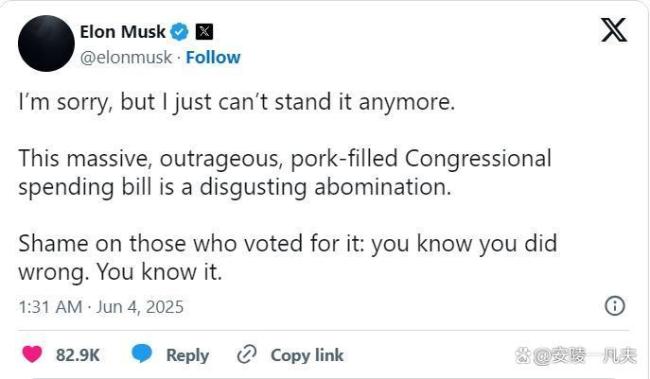The height and width of the screenshot is (379, 650).
Task: Click the blue reply speech bubble icon
Action: click(x=141, y=354)
